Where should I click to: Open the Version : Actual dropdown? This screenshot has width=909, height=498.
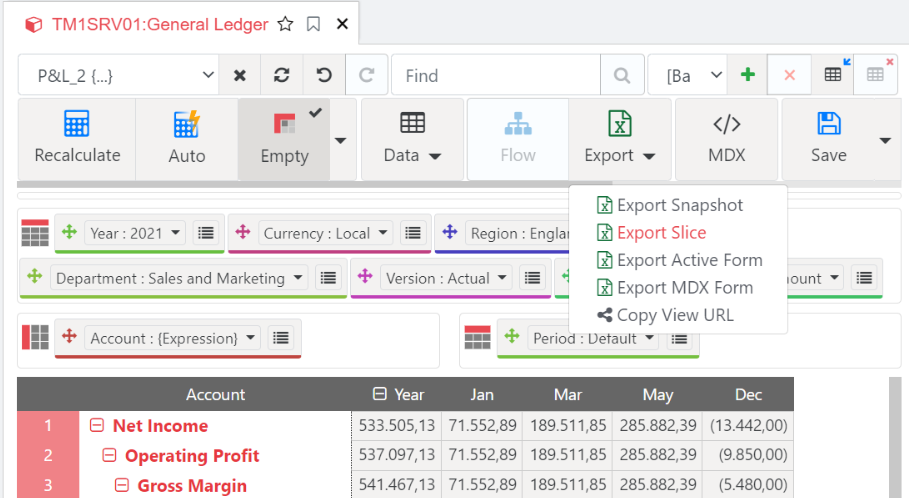click(446, 278)
